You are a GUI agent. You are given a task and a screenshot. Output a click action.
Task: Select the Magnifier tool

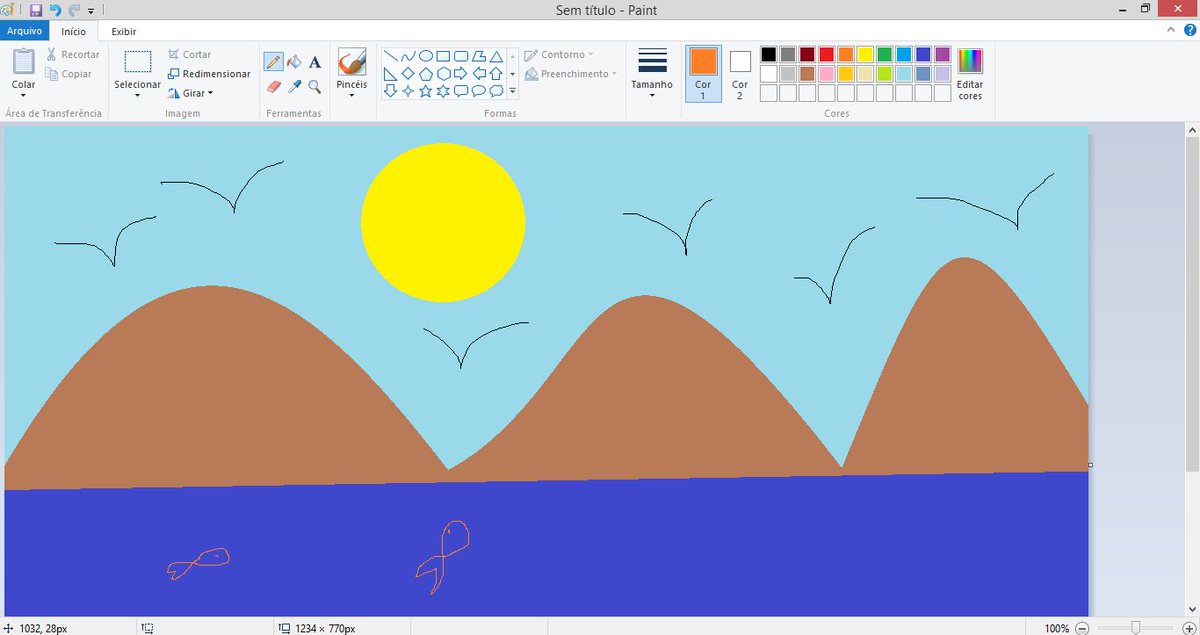(315, 87)
